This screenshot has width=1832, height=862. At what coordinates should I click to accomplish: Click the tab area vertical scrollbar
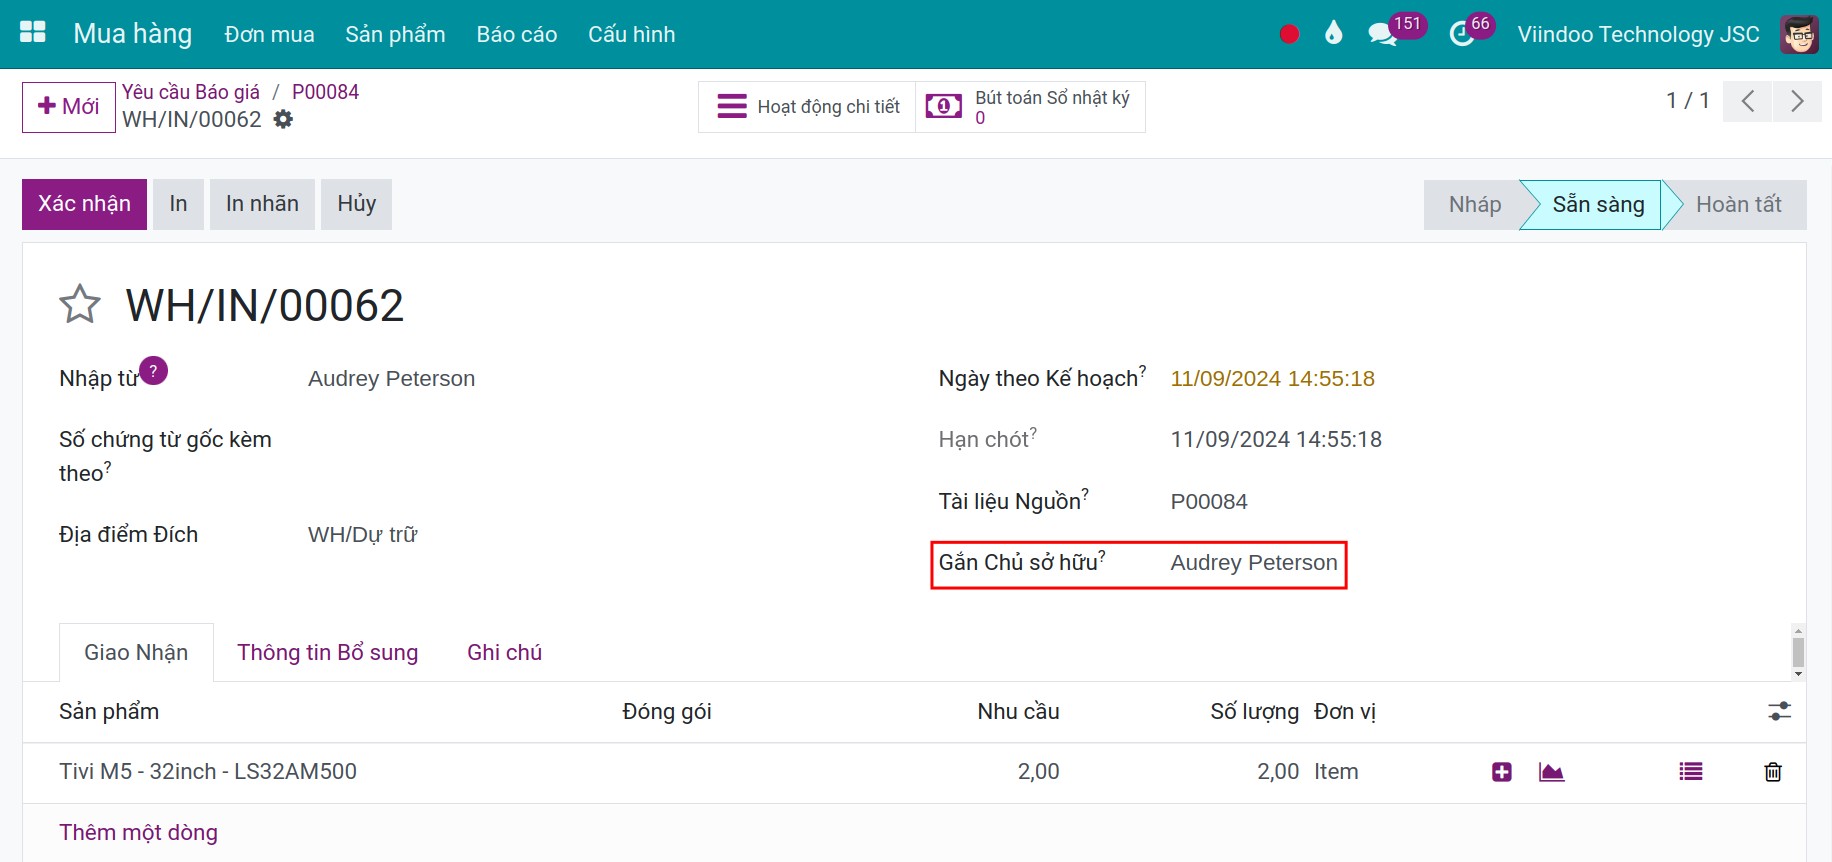tap(1798, 652)
